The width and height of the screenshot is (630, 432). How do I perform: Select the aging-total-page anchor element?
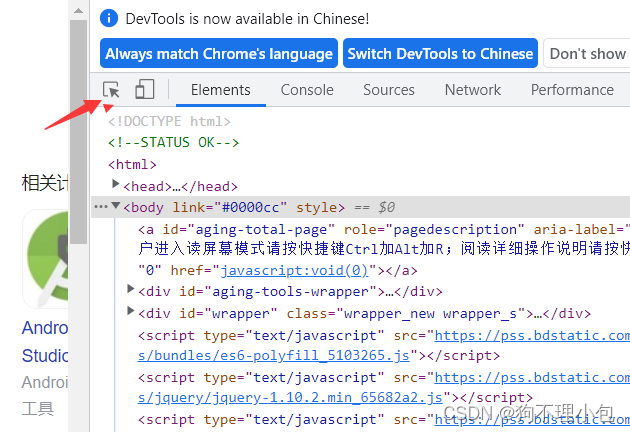click(x=384, y=250)
